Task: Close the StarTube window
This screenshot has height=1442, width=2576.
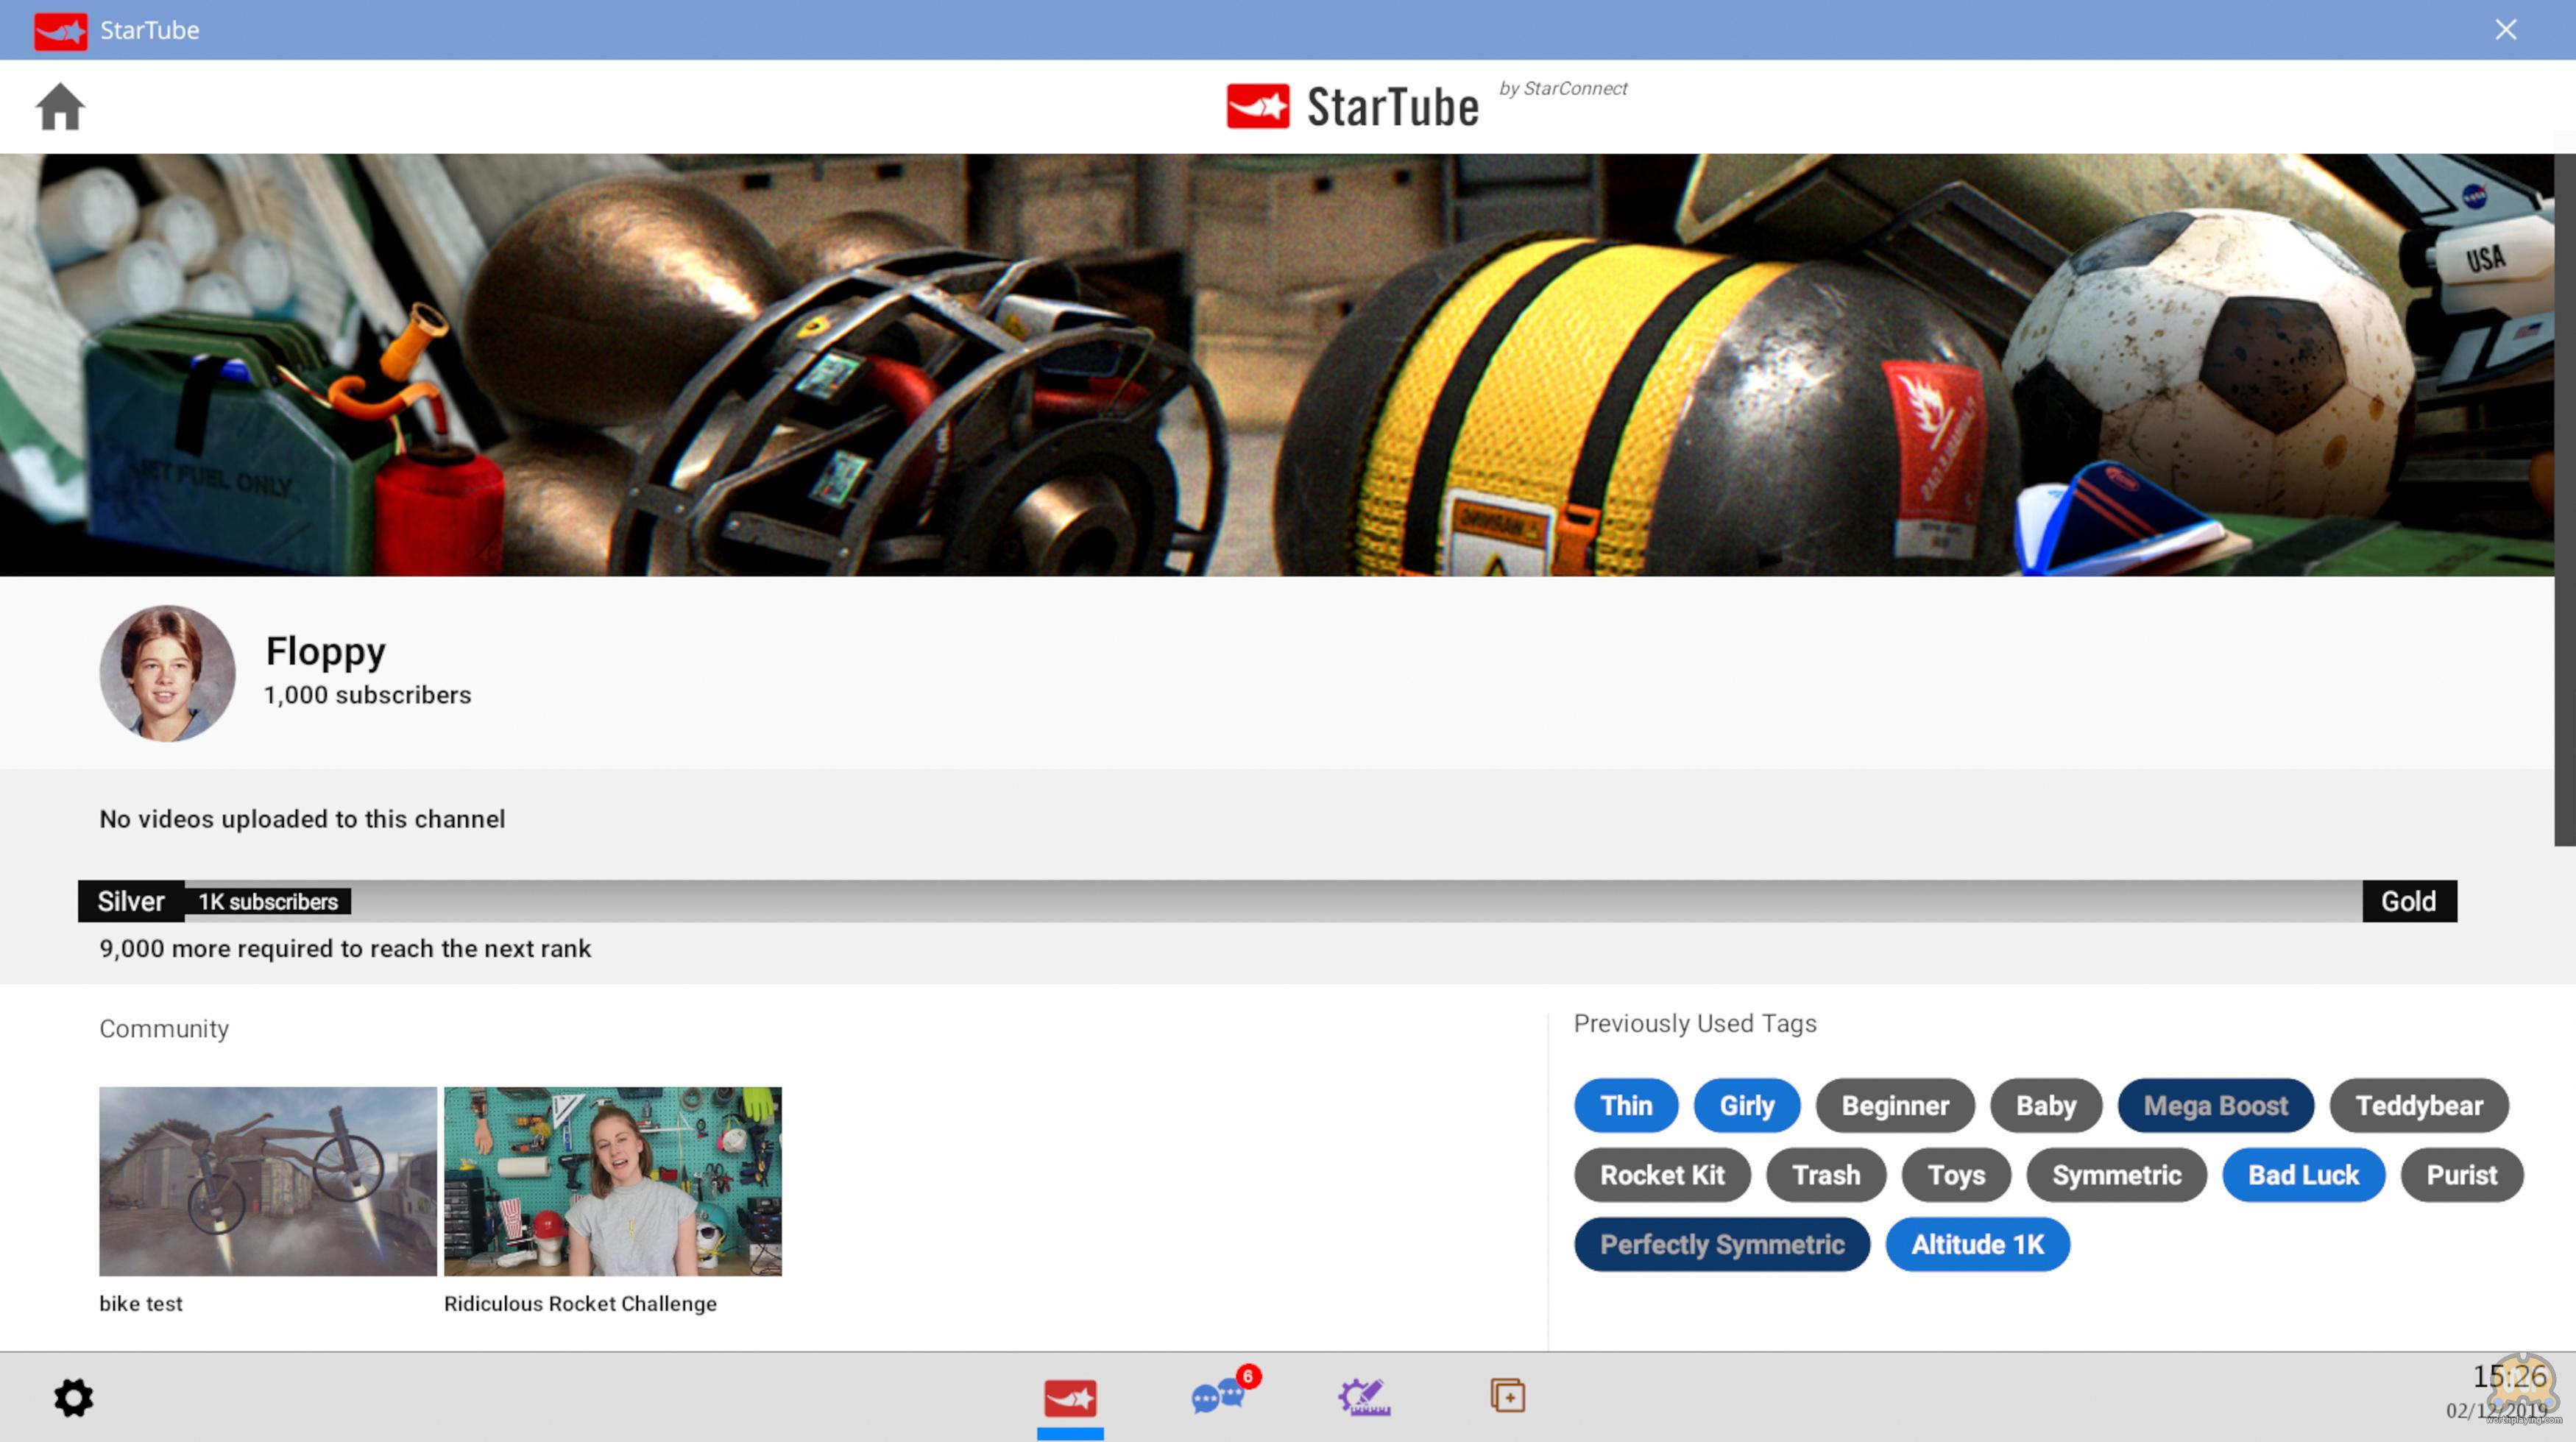Action: point(2505,30)
